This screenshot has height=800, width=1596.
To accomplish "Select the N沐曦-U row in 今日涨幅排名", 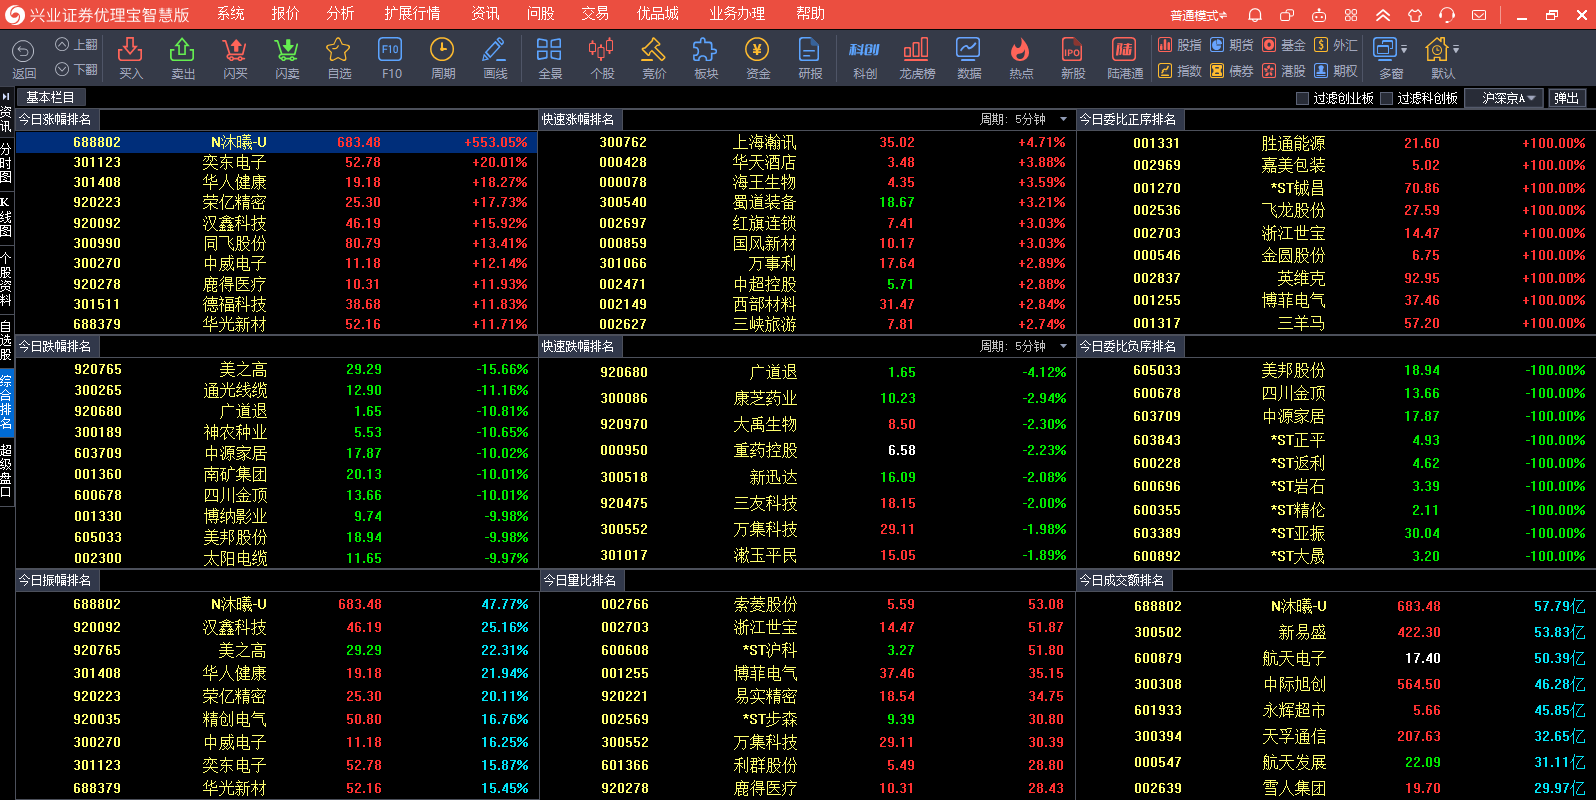I will pos(276,142).
